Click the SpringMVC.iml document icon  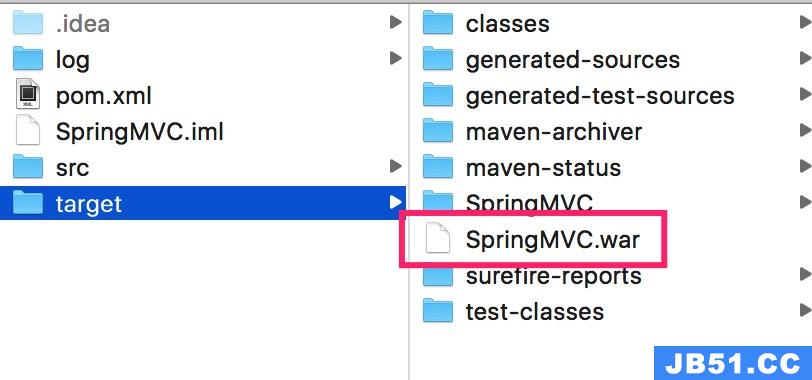click(27, 130)
